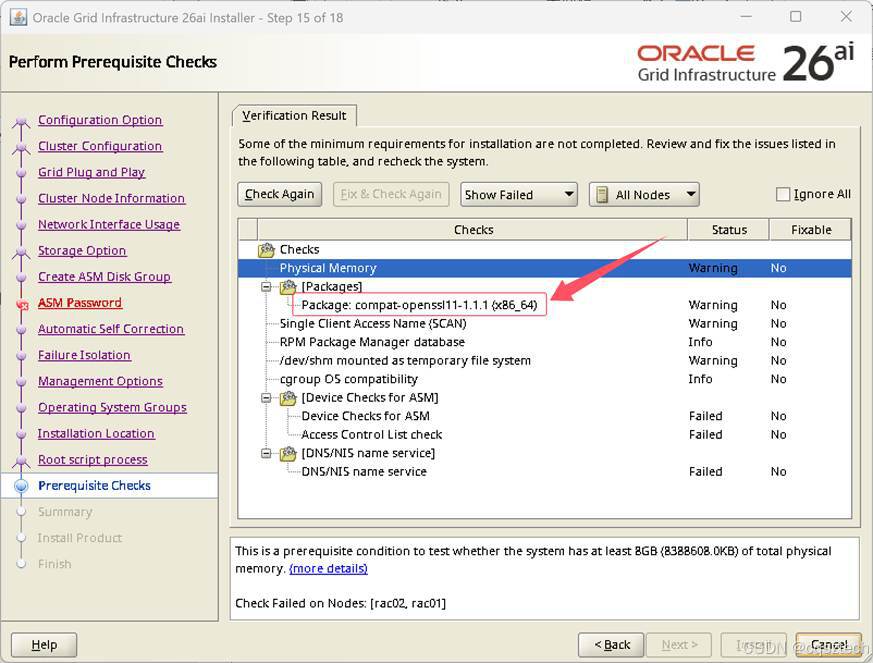This screenshot has width=873, height=663.
Task: Open the Root script process step
Action: click(92, 460)
